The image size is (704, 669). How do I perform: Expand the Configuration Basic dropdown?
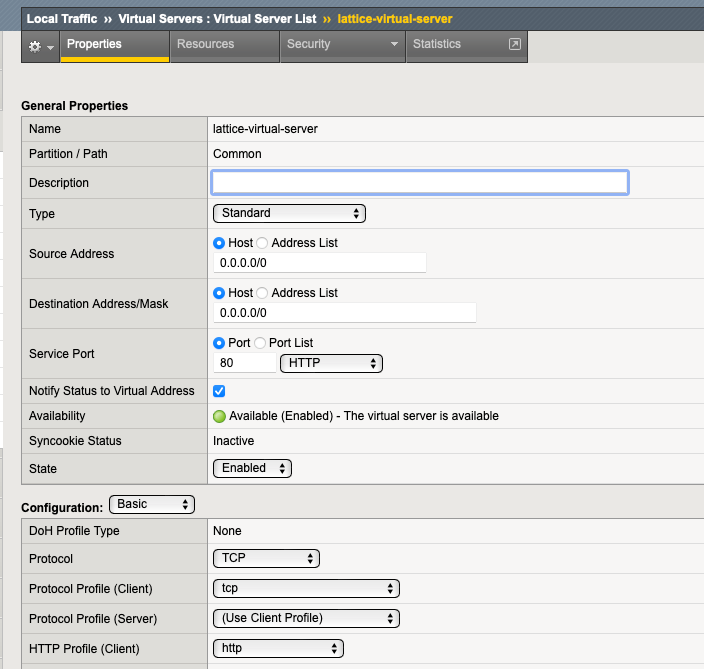pyautogui.click(x=151, y=505)
